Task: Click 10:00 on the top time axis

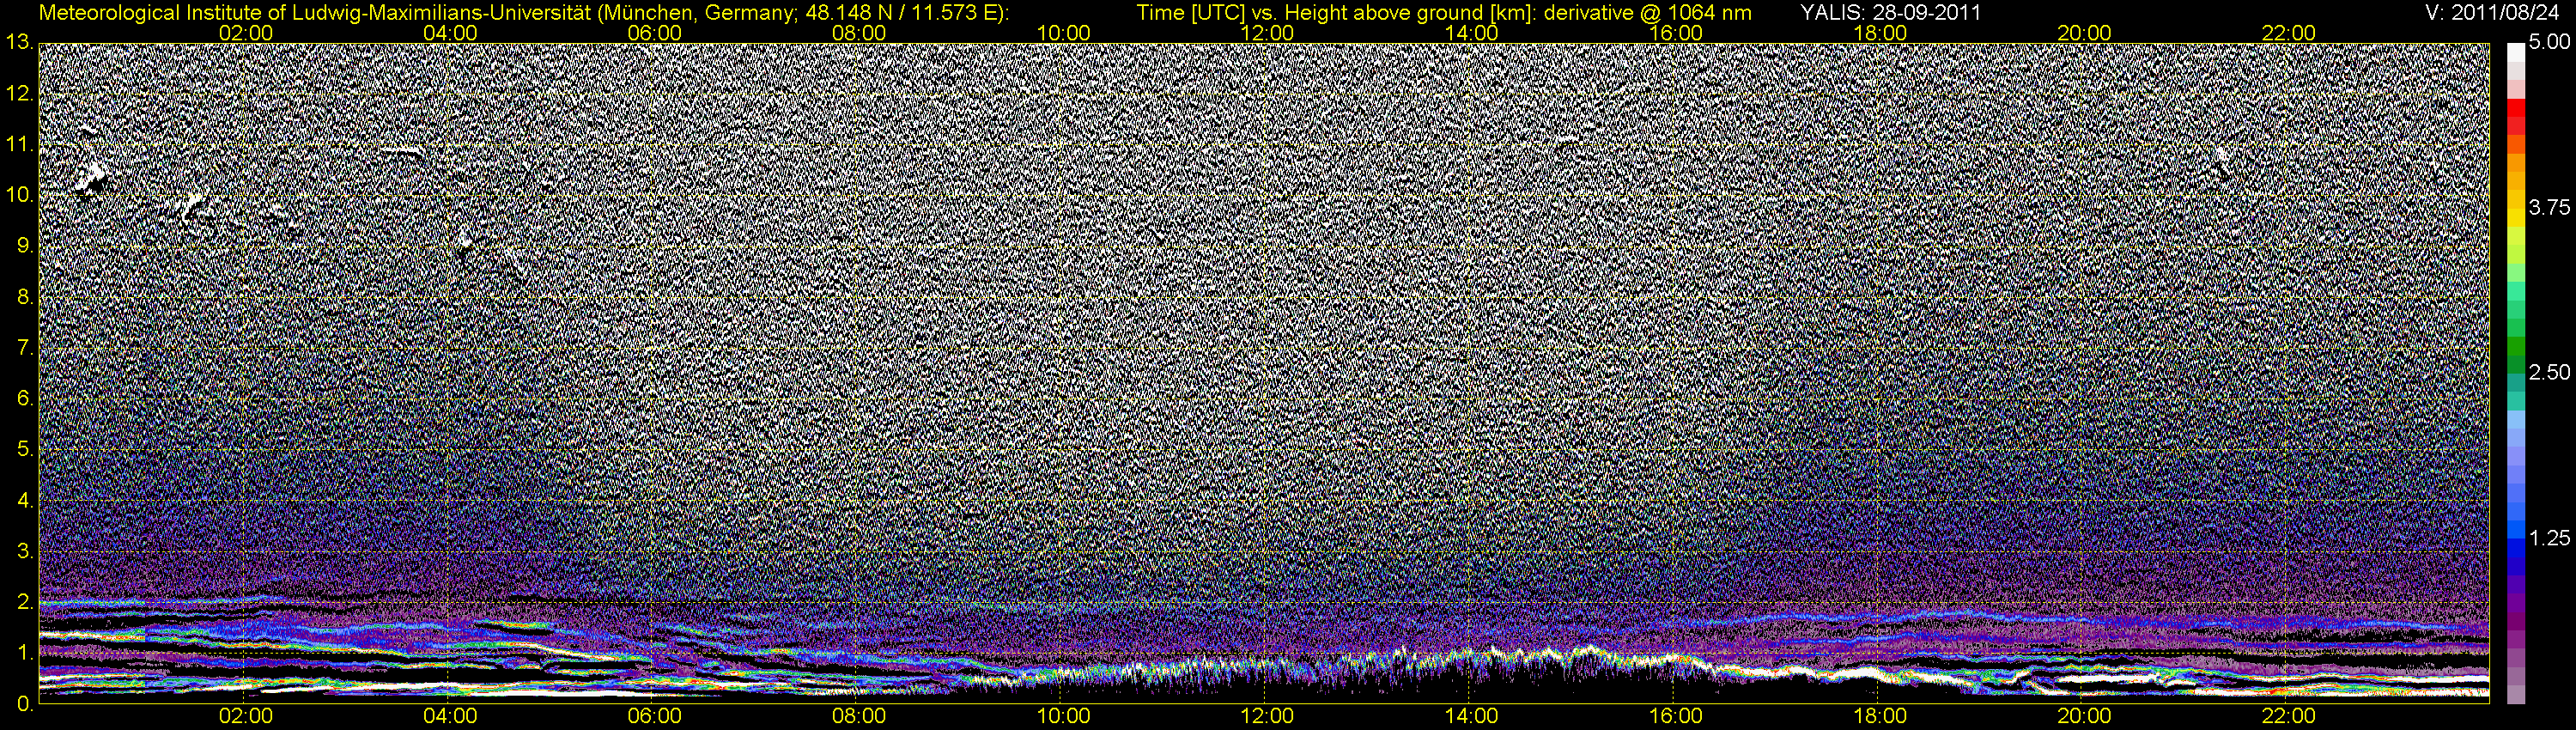Action: [x=1063, y=33]
